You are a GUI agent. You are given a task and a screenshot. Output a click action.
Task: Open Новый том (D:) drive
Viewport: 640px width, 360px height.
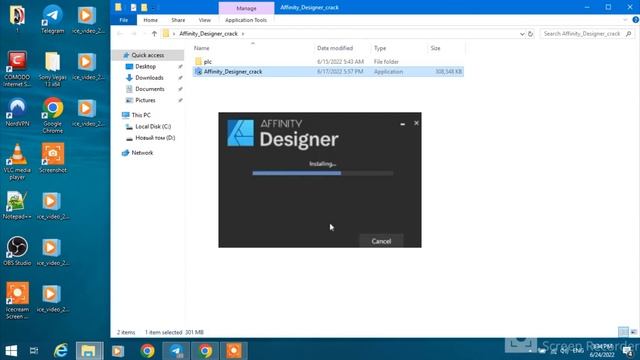pos(155,138)
